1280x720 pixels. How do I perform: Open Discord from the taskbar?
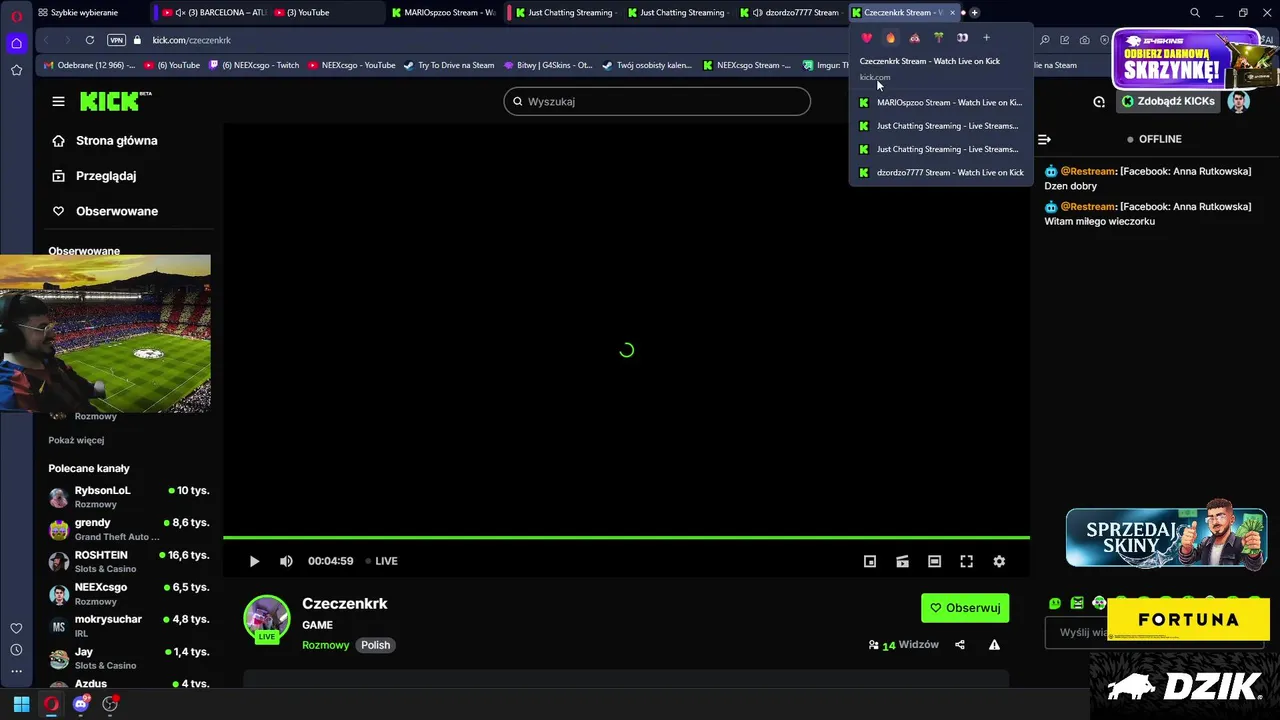coord(81,704)
